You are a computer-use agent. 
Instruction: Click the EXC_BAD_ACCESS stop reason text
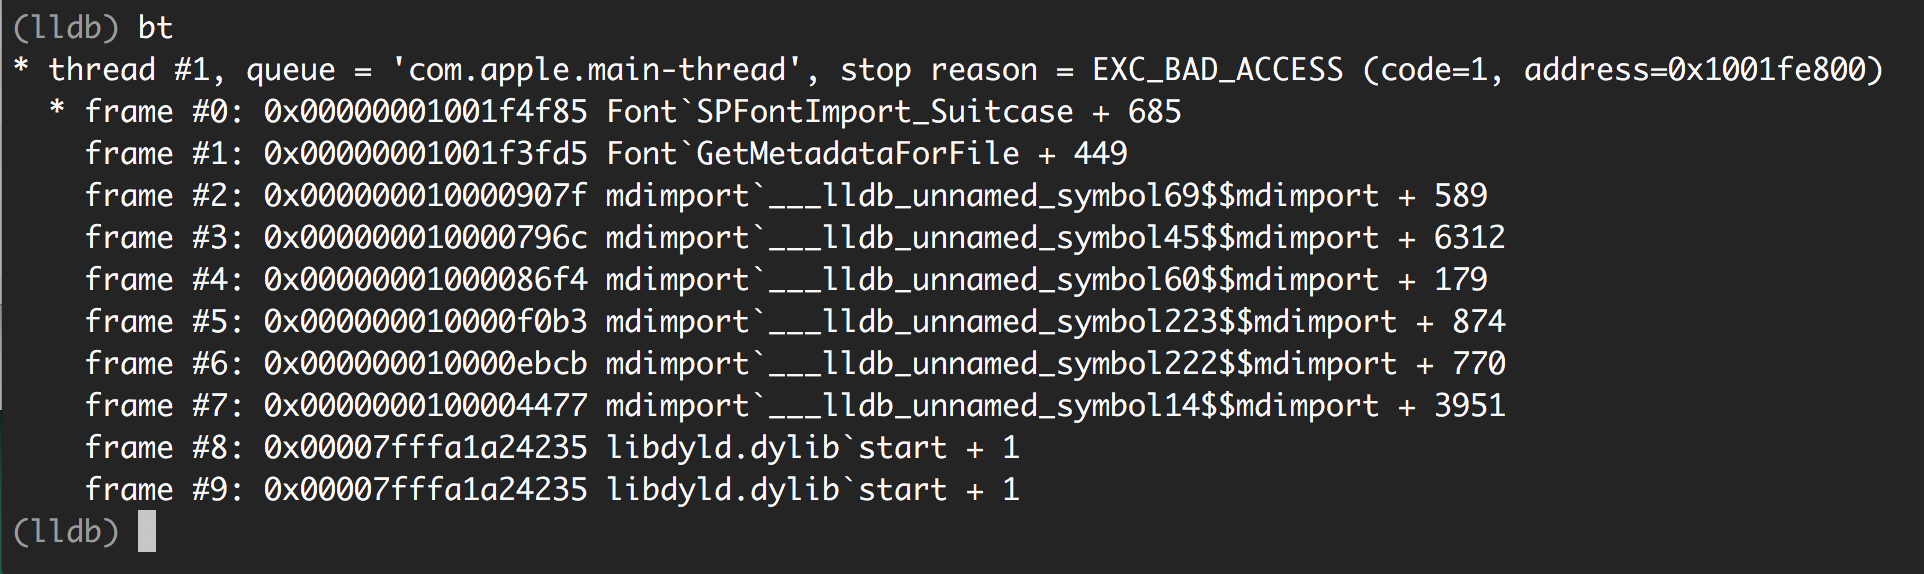pos(1217,69)
